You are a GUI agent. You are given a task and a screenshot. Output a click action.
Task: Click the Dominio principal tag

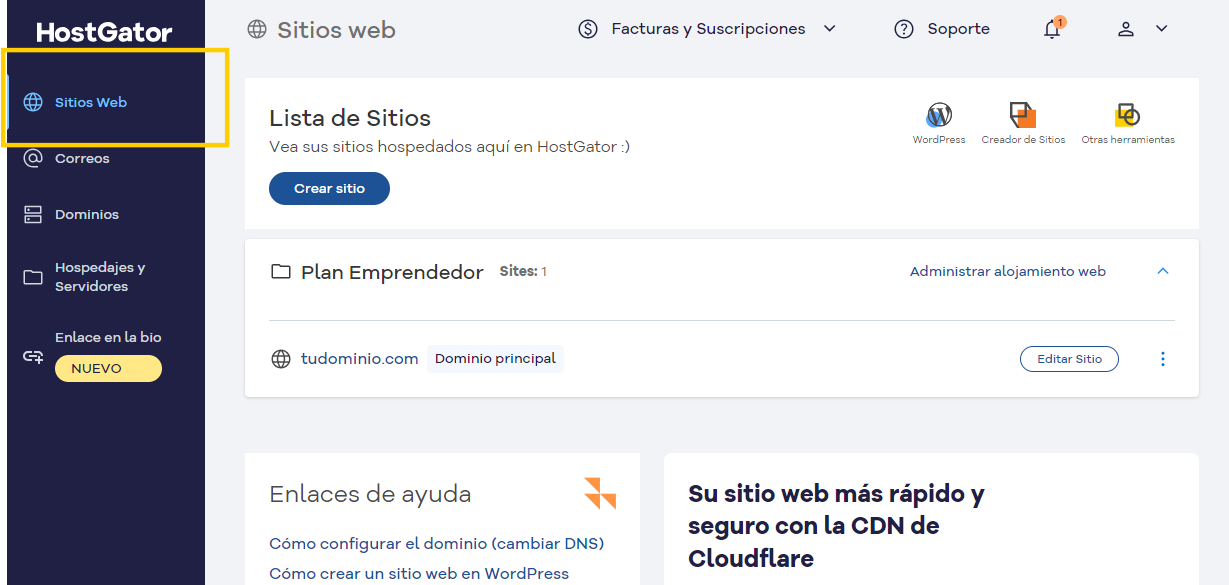495,359
